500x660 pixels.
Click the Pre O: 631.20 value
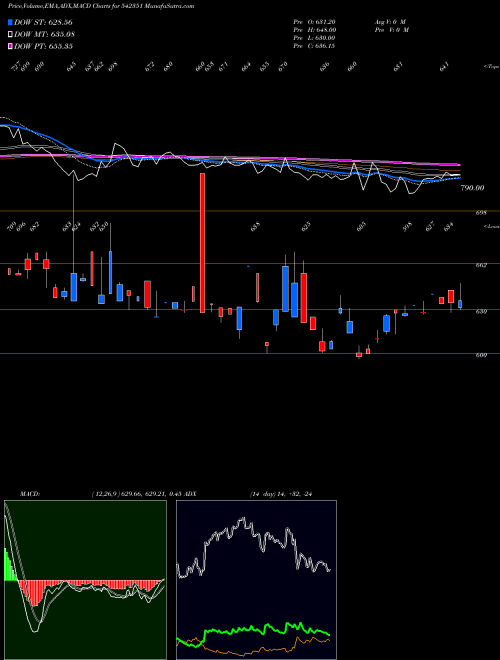point(314,22)
